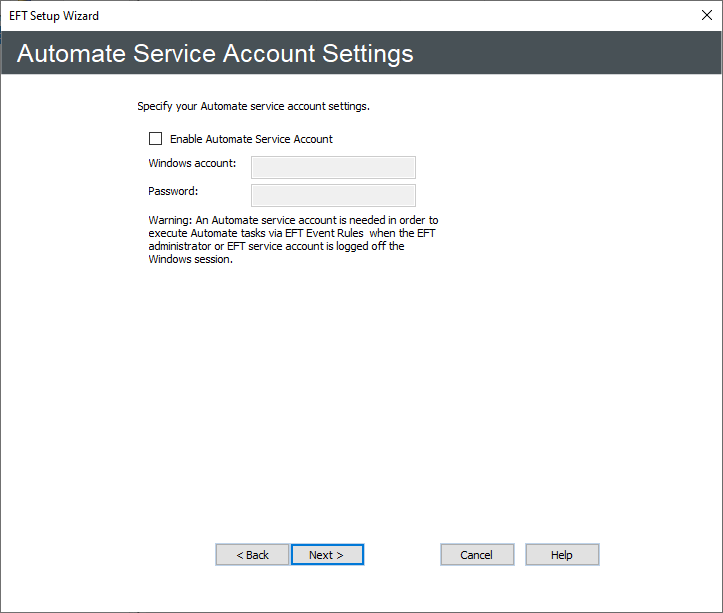Open Help for this wizard page
The image size is (723, 613).
pos(562,555)
